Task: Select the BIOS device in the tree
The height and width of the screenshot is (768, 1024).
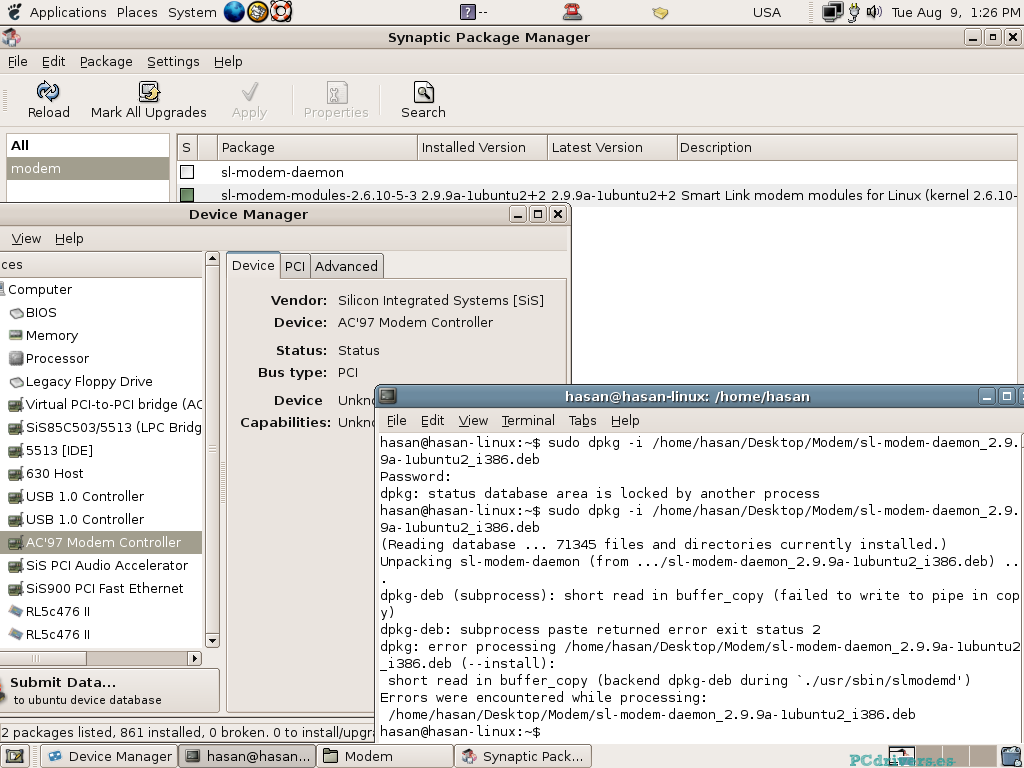Action: pyautogui.click(x=41, y=312)
